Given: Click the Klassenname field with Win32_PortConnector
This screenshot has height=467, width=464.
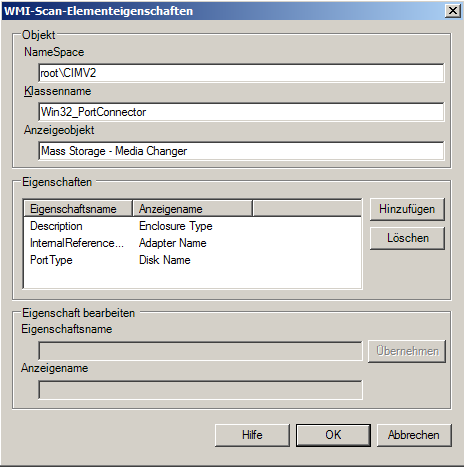Looking at the screenshot, I should (241, 112).
